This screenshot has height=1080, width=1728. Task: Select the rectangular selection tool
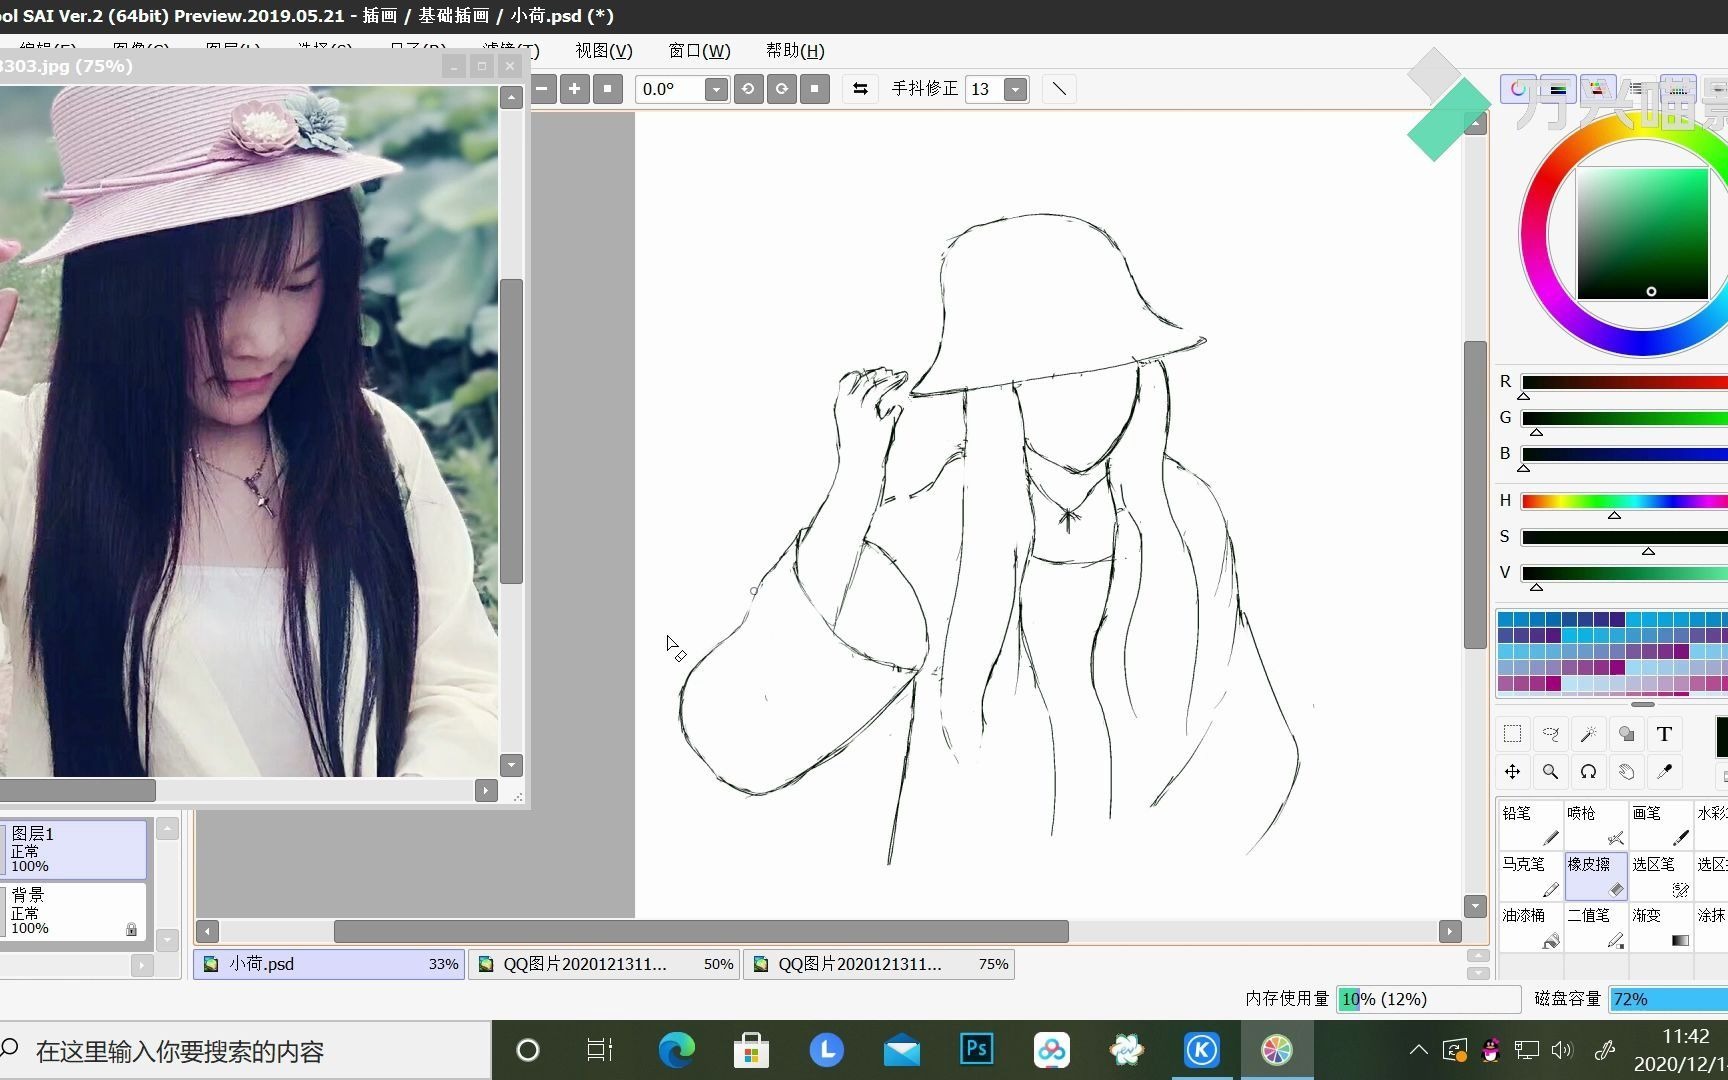(1512, 734)
